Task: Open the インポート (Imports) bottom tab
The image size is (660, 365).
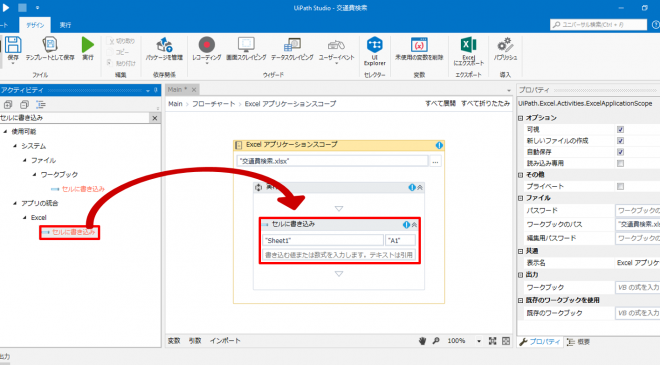Action: tap(225, 341)
